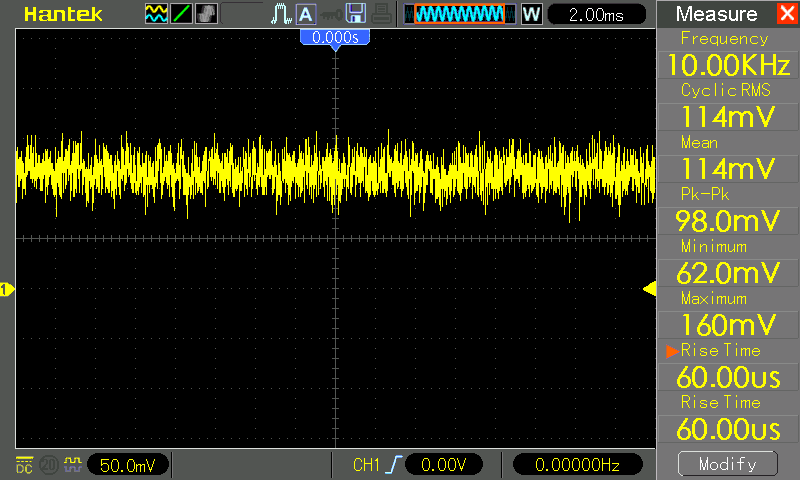Viewport: 800px width, 480px height.
Task: Select the Frequency measurement label
Action: 724,39
